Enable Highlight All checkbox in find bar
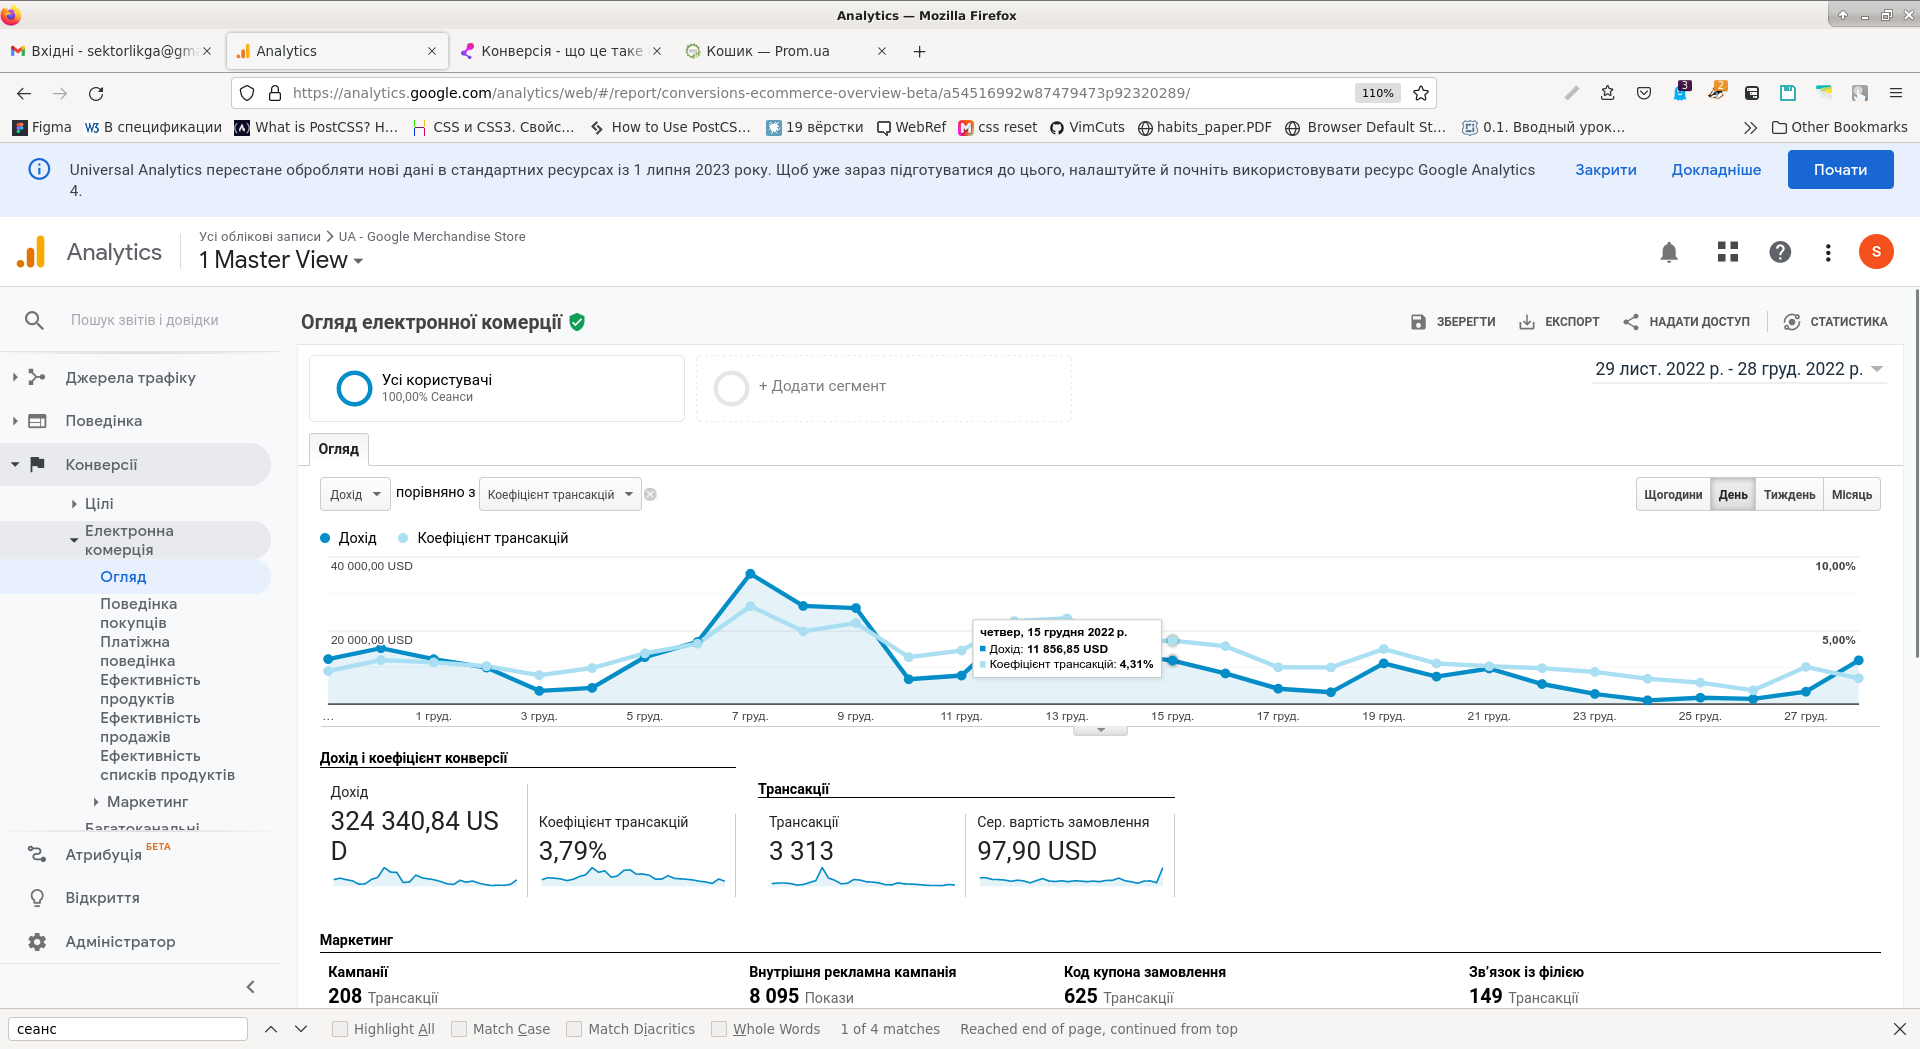 click(x=340, y=1029)
